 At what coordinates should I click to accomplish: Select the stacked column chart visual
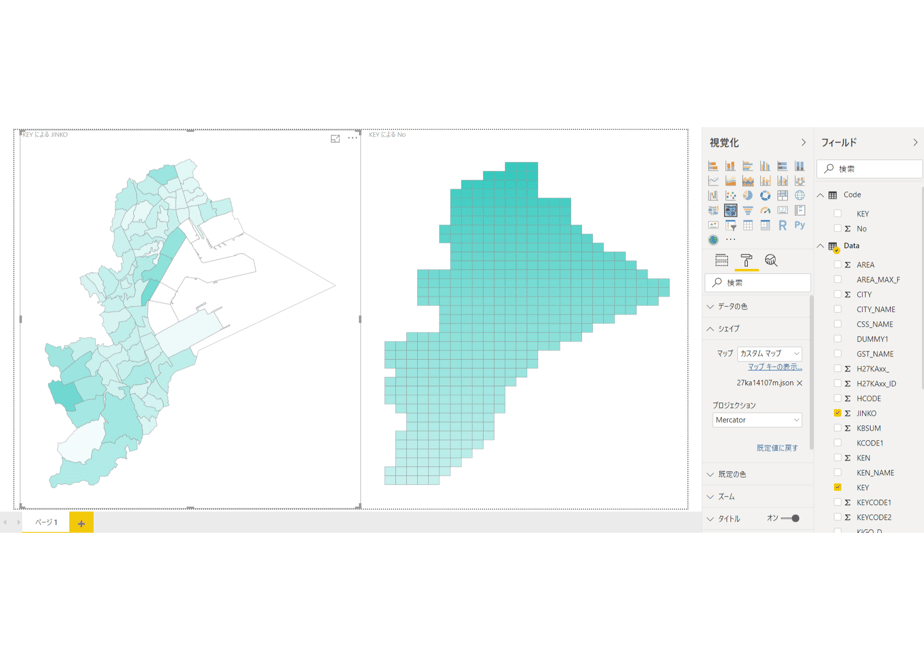pos(730,166)
